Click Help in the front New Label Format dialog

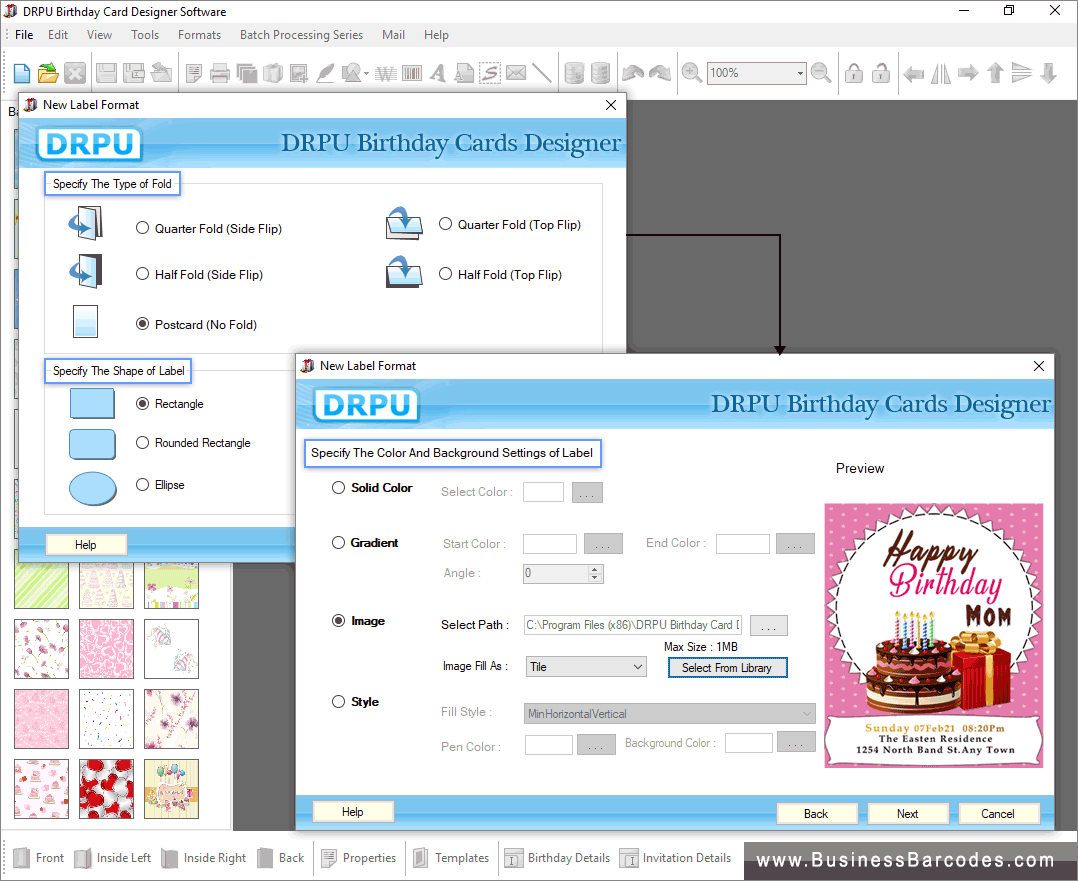tap(353, 812)
